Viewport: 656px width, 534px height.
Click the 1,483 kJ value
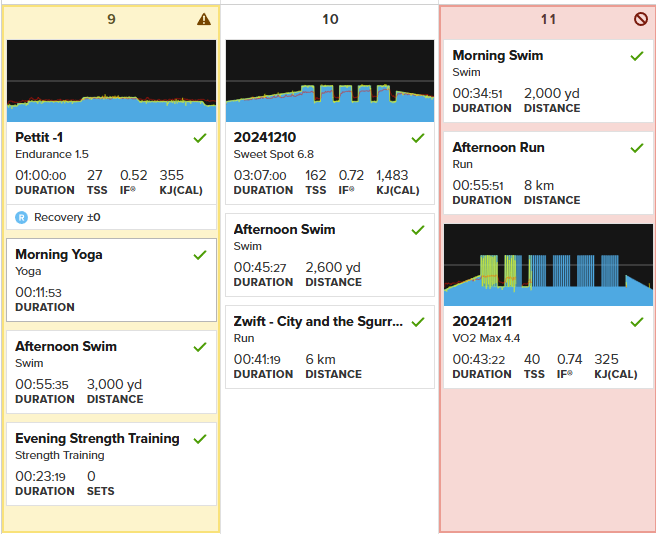[392, 175]
